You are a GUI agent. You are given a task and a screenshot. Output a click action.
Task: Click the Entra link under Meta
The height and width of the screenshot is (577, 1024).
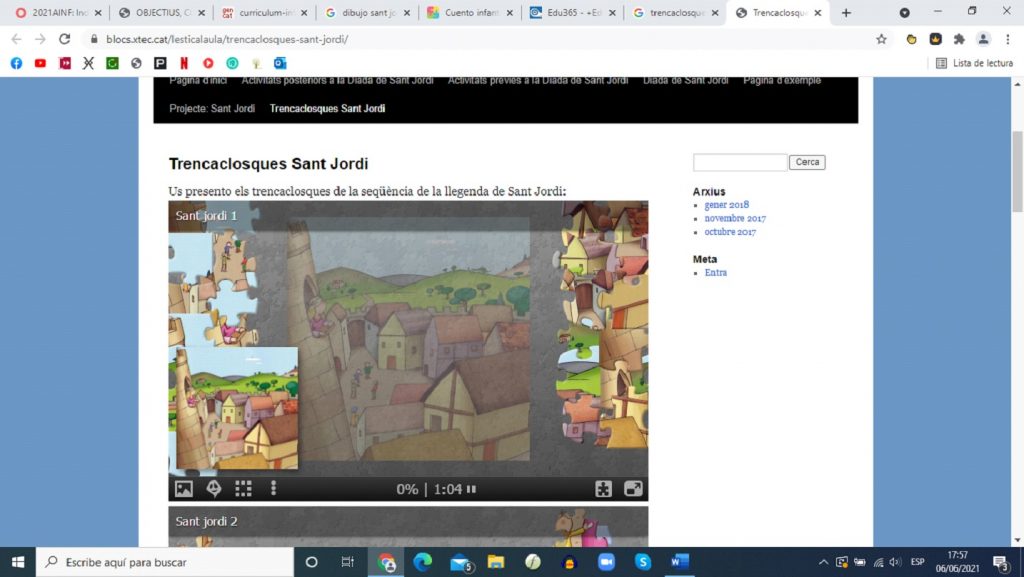[715, 272]
